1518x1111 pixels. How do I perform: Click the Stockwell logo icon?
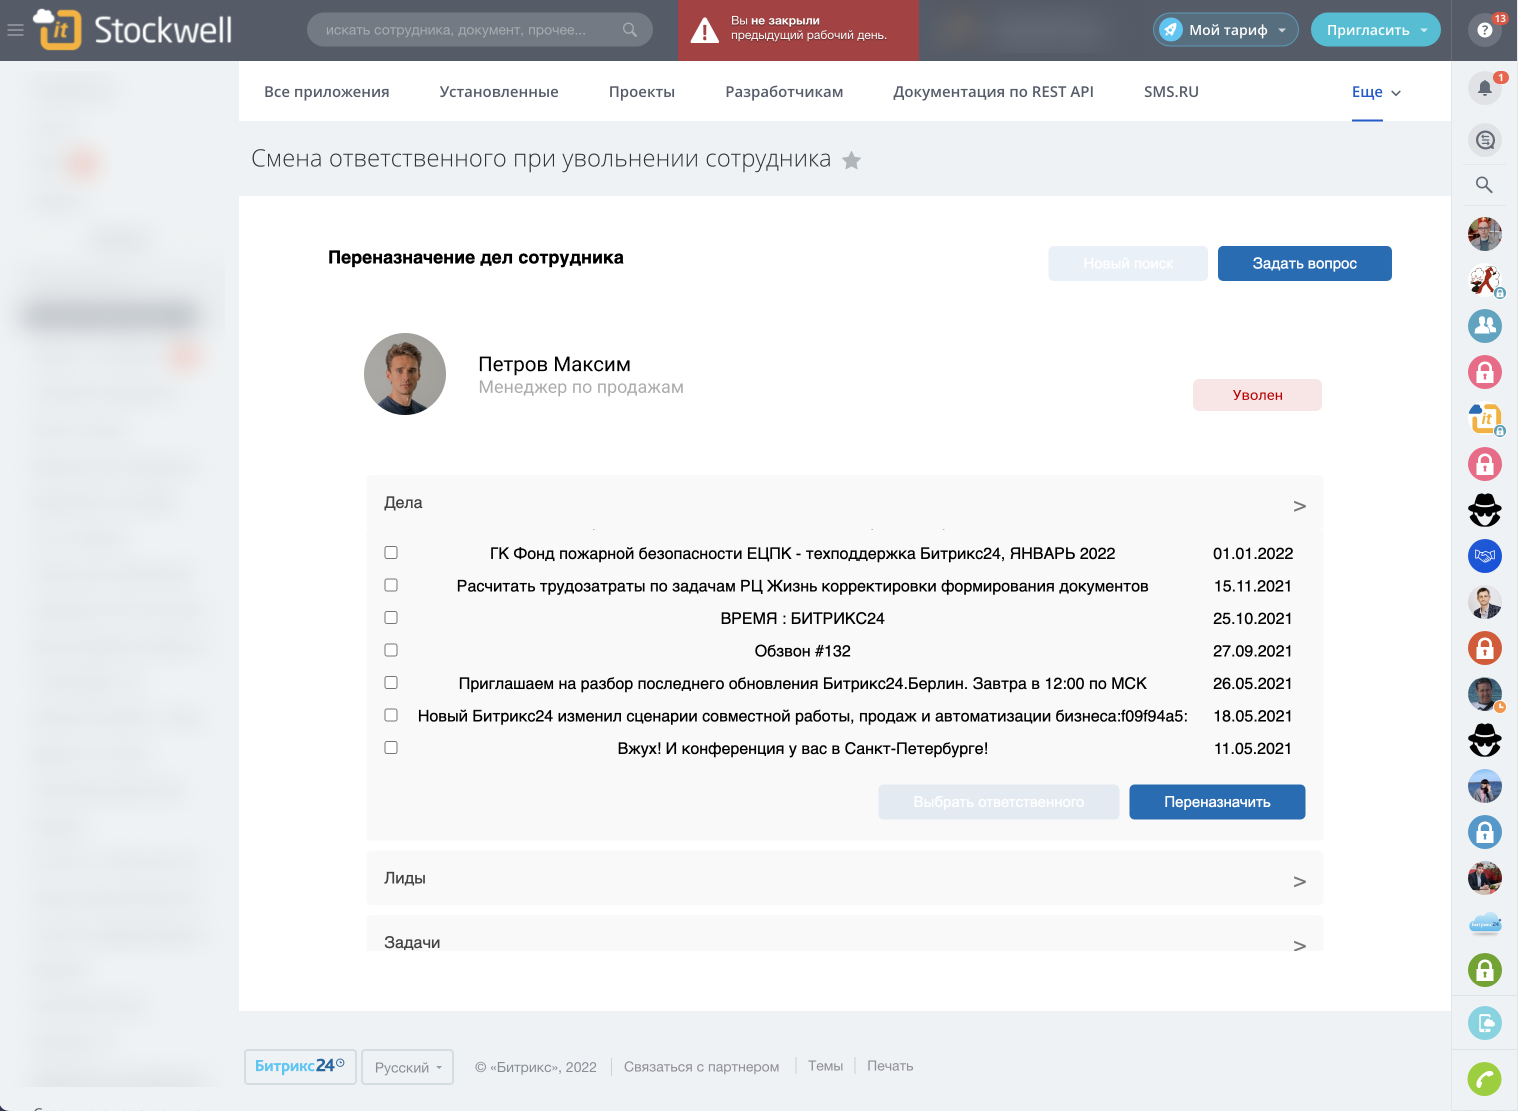57,29
